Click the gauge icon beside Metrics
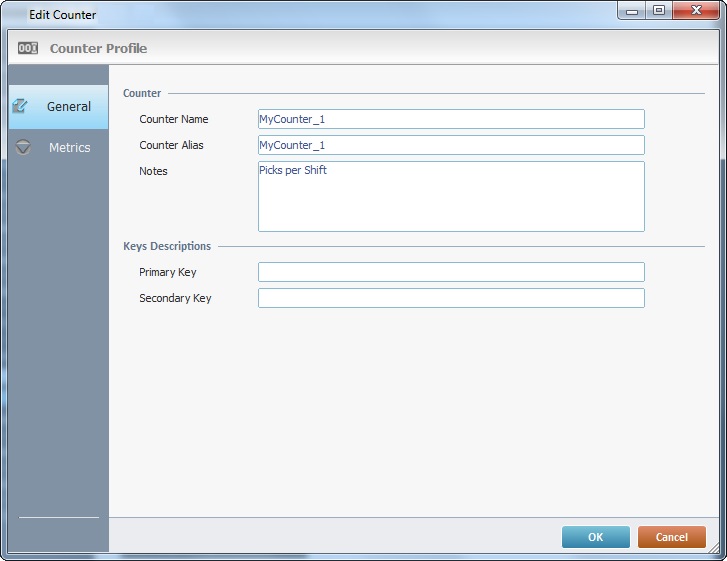 [x=23, y=147]
